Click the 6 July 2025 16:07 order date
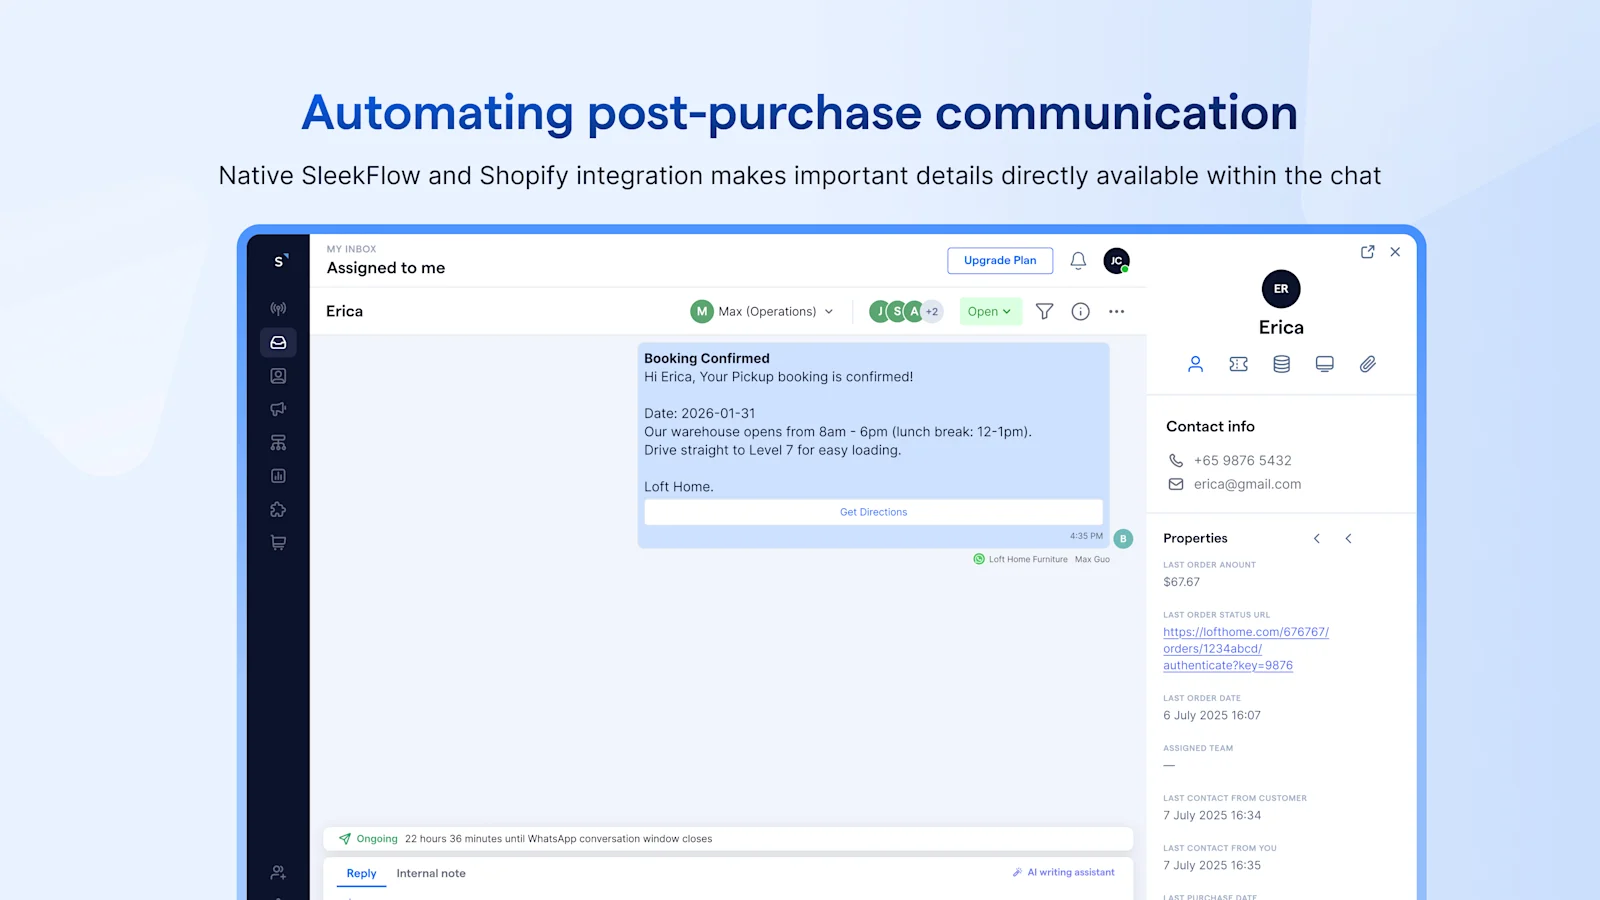The width and height of the screenshot is (1600, 900). tap(1211, 716)
